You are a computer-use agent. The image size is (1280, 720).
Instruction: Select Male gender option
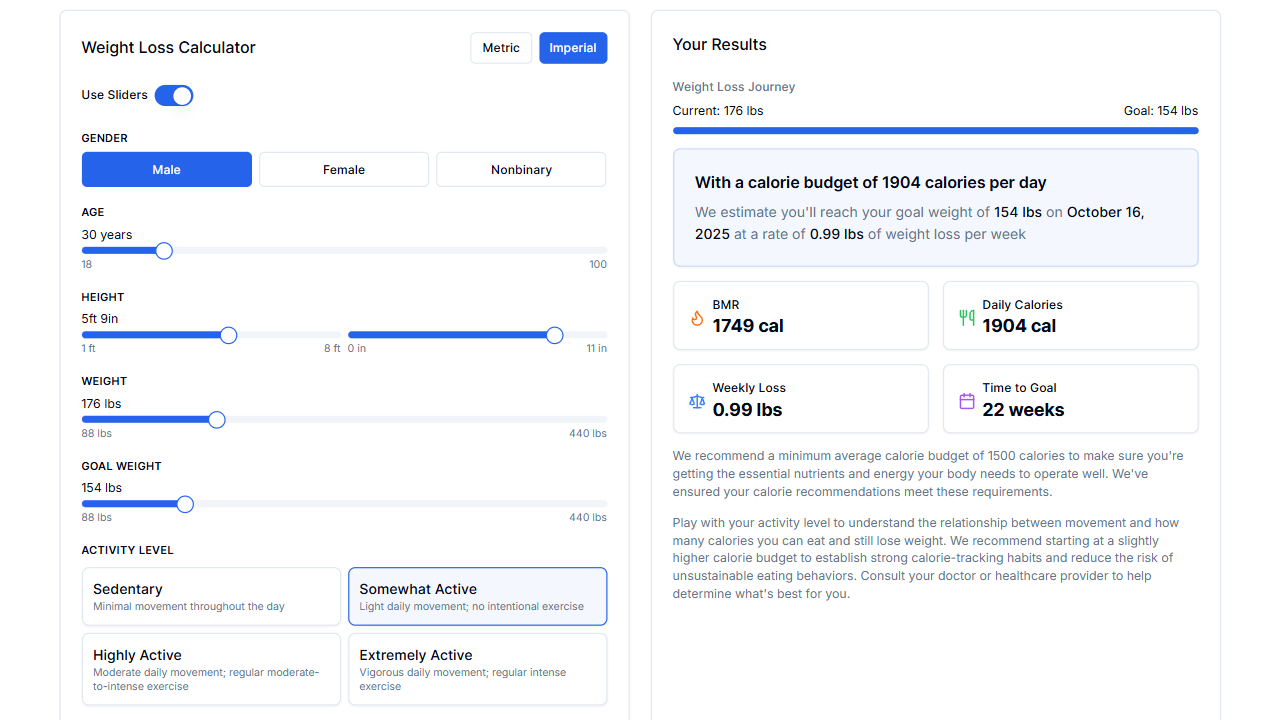click(x=167, y=170)
